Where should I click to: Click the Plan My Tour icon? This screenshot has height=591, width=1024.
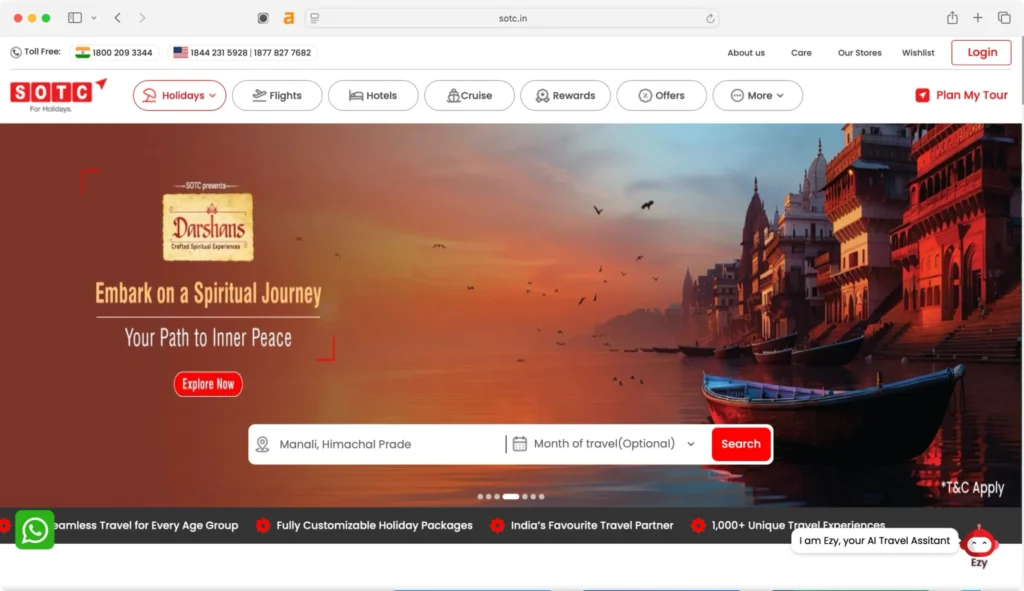(x=922, y=95)
